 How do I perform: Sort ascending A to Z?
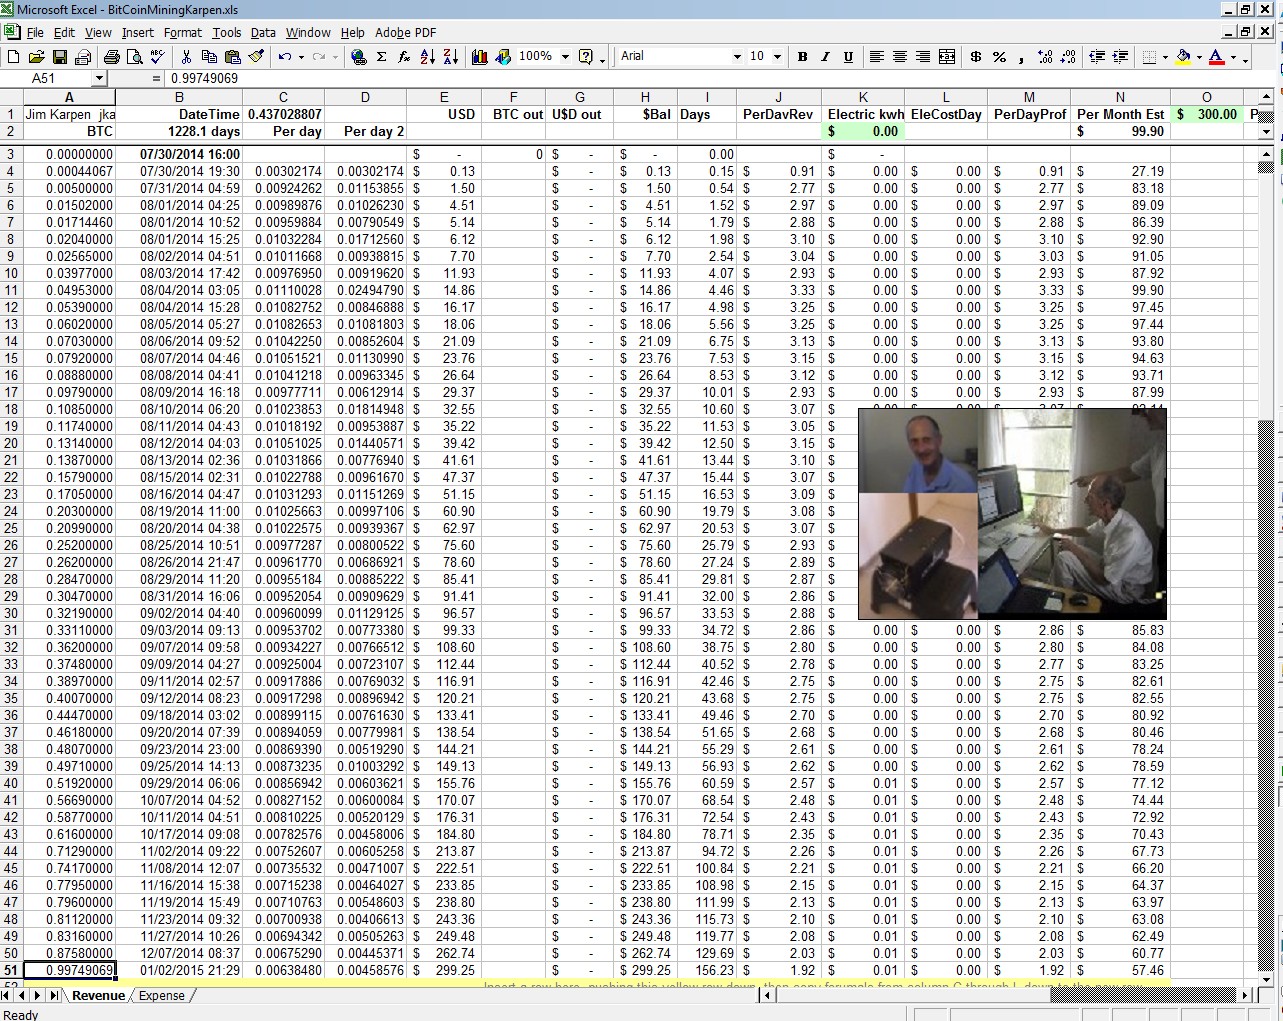pyautogui.click(x=428, y=57)
